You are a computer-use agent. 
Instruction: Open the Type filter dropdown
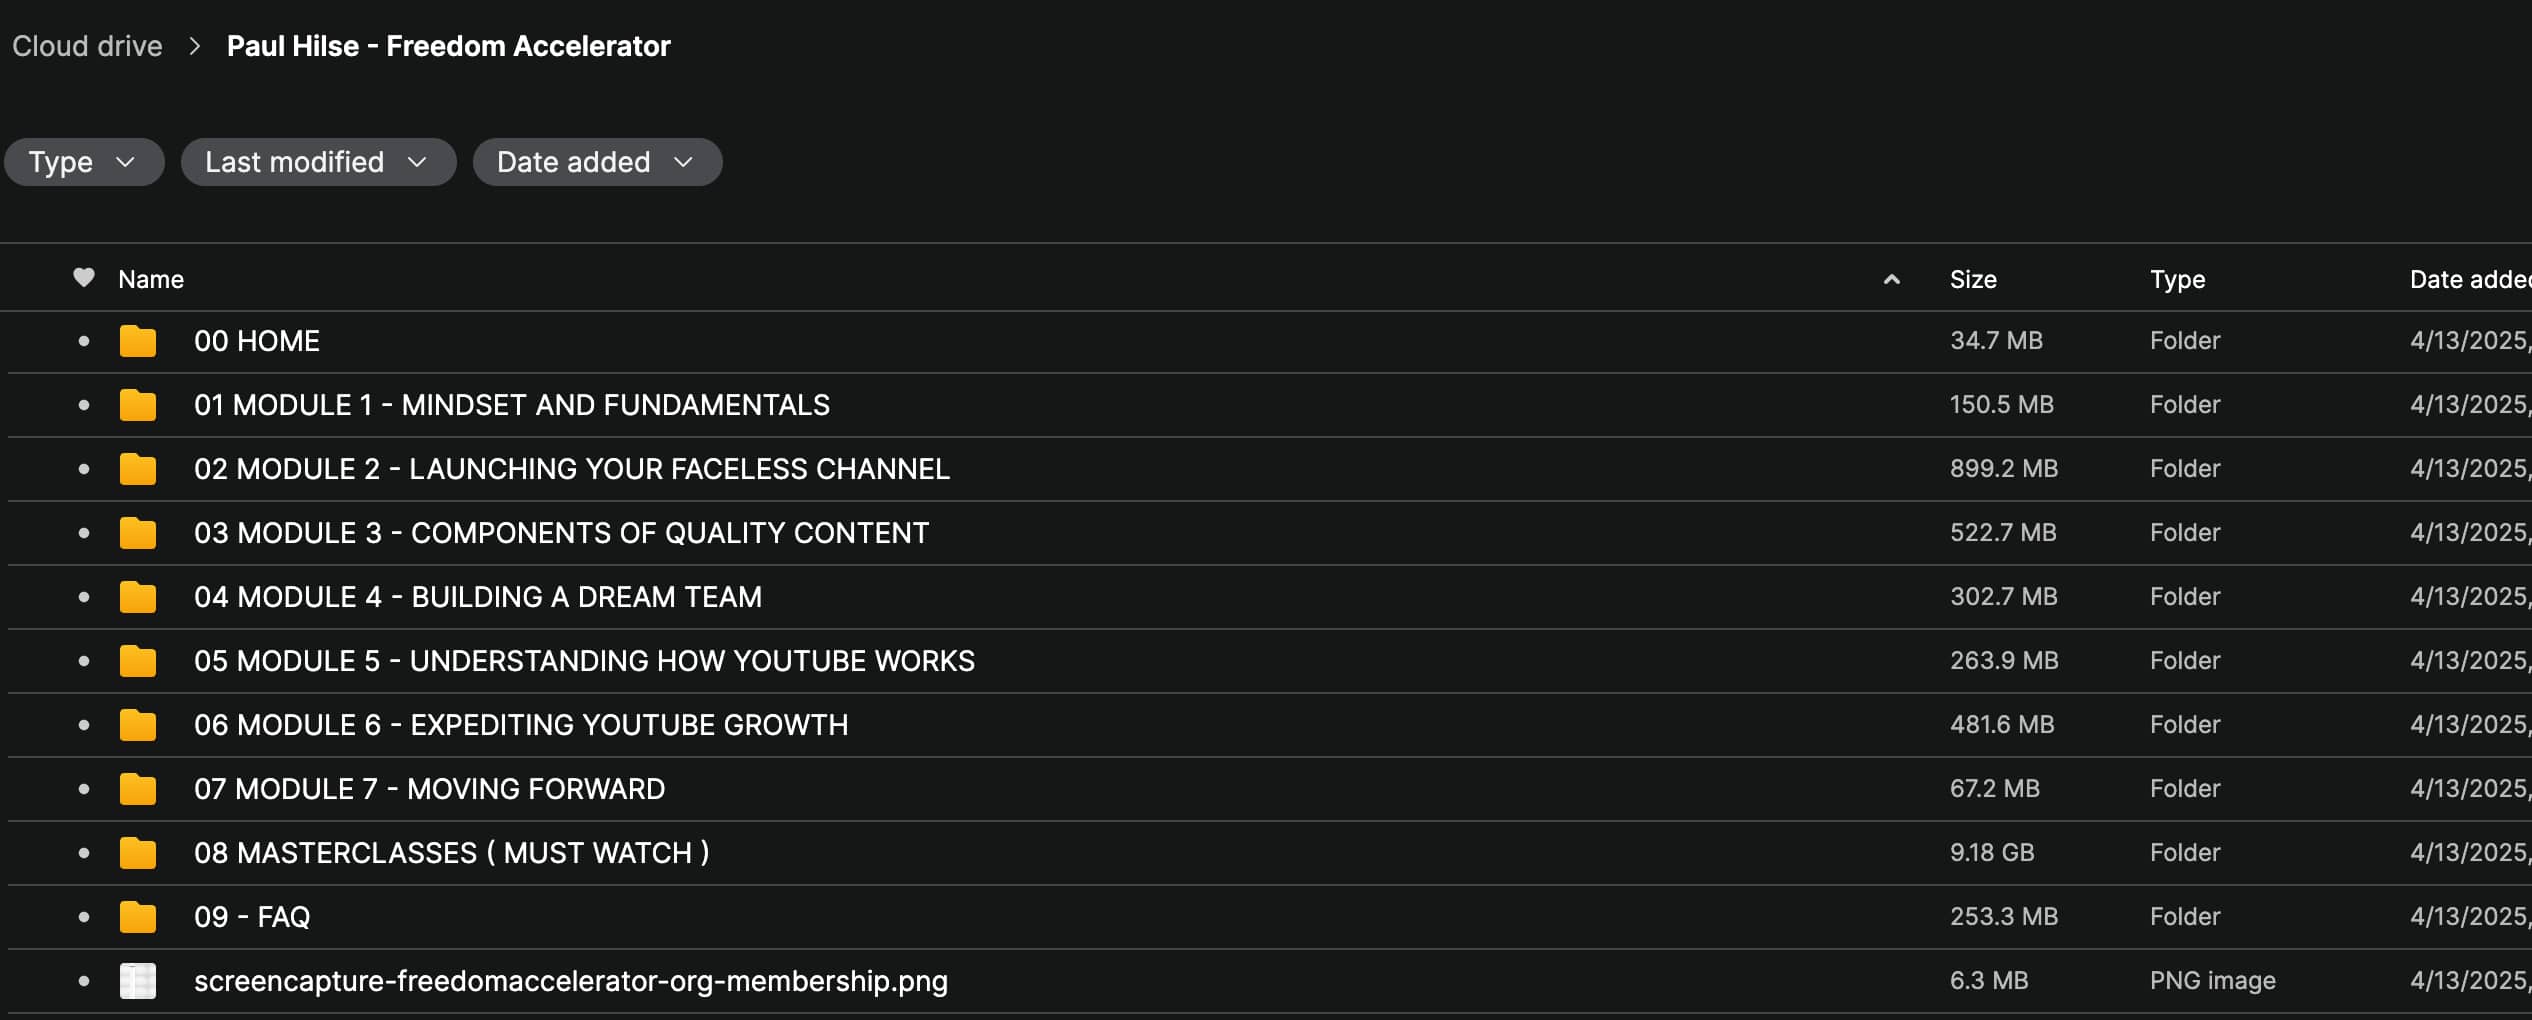click(x=83, y=162)
